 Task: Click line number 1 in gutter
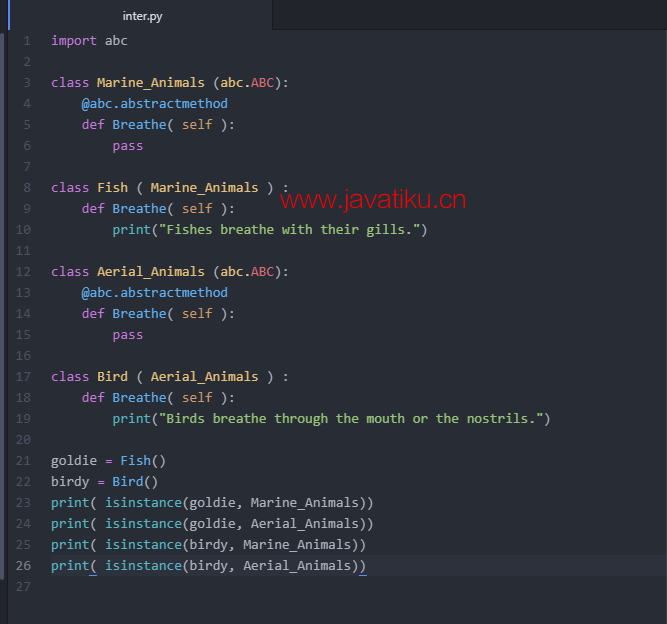[27, 41]
